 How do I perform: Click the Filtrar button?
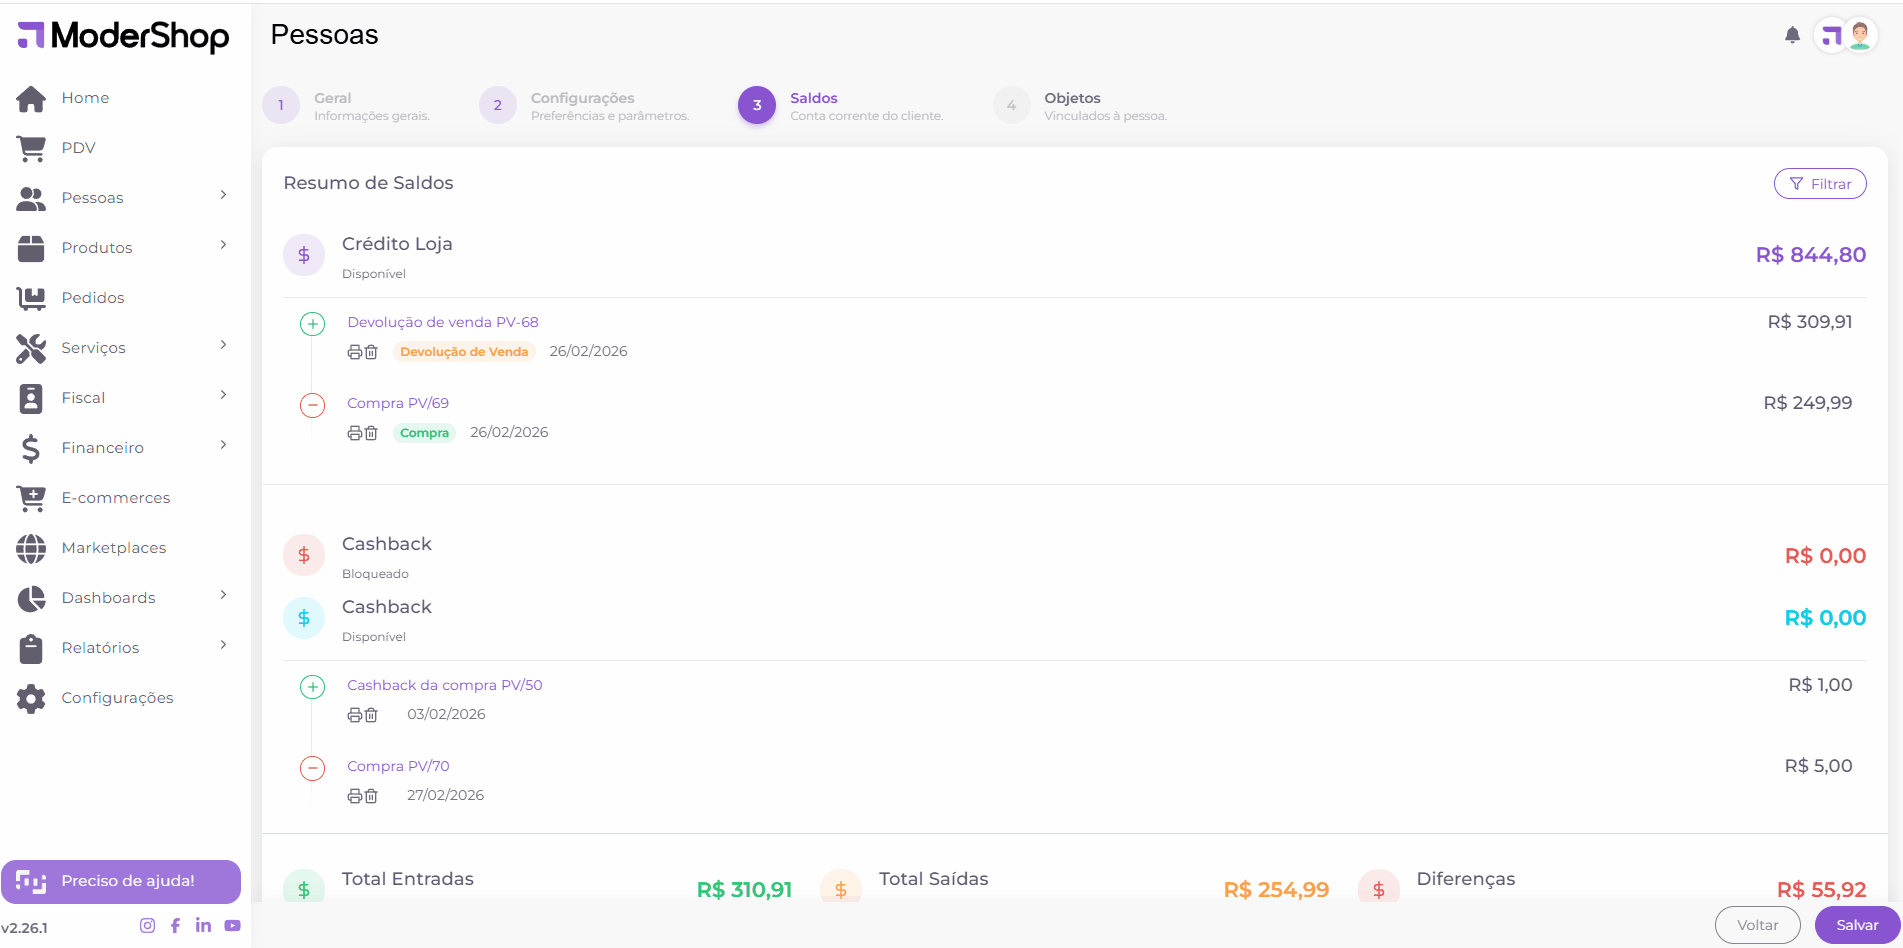[x=1819, y=184]
